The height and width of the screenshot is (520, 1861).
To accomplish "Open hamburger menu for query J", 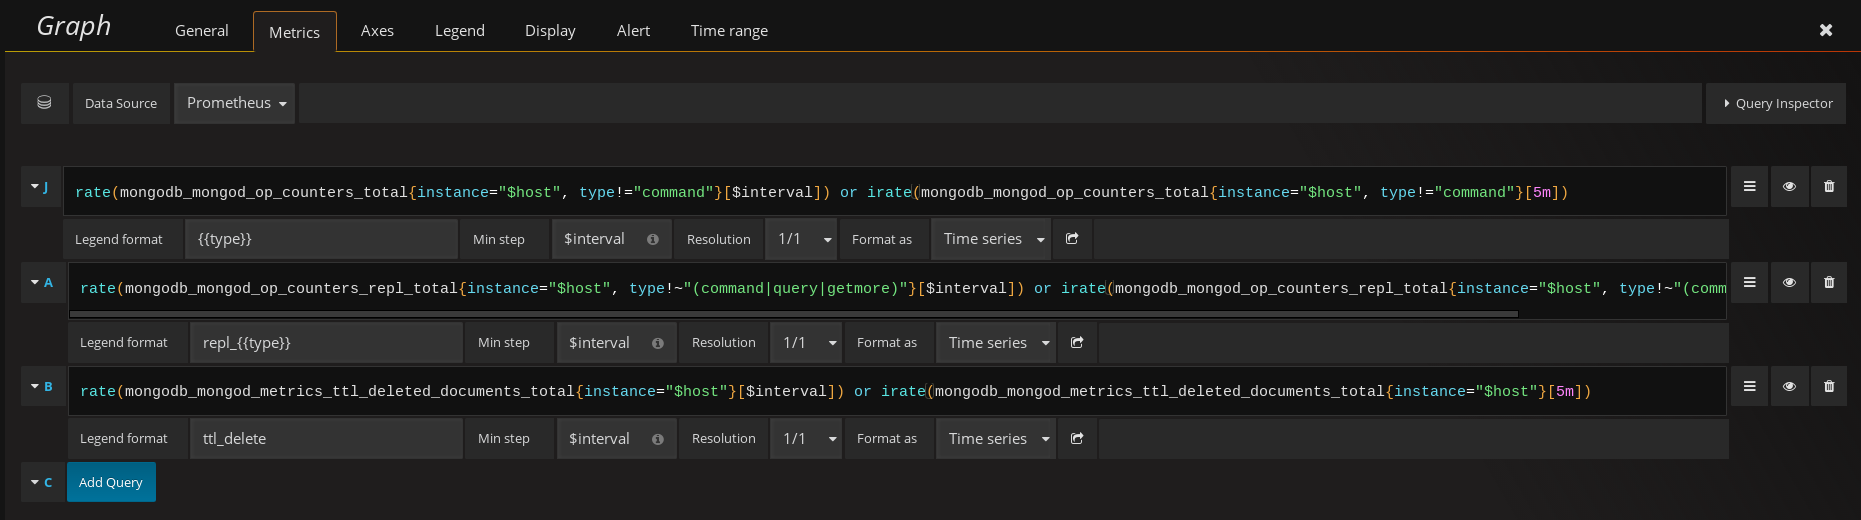I will click(x=1749, y=186).
